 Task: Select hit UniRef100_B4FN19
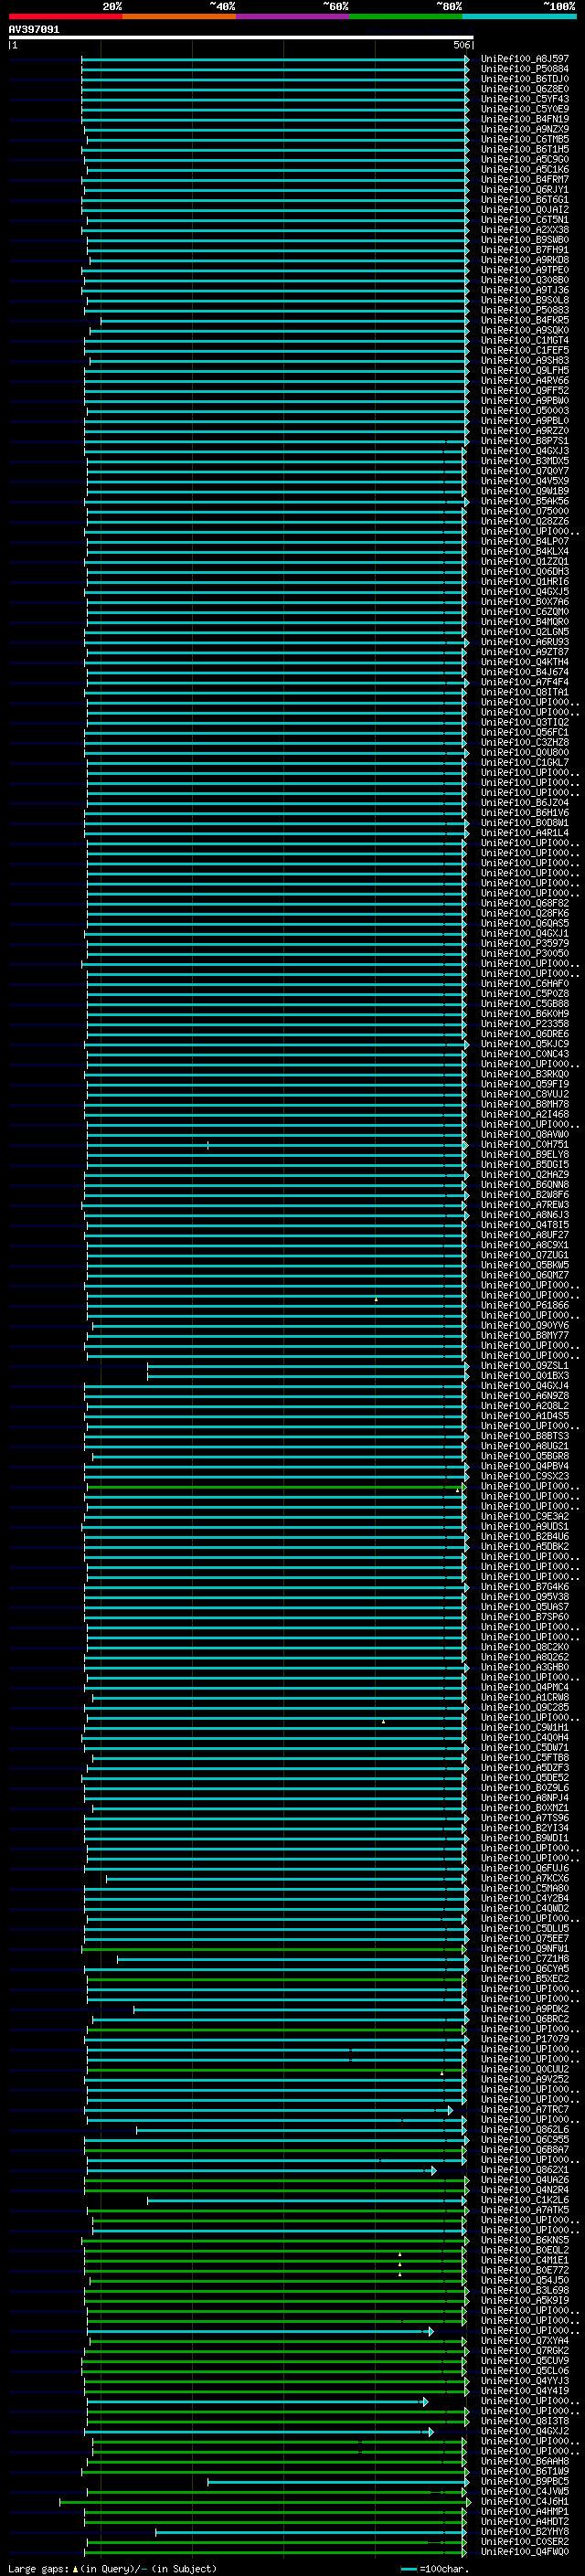[524, 119]
